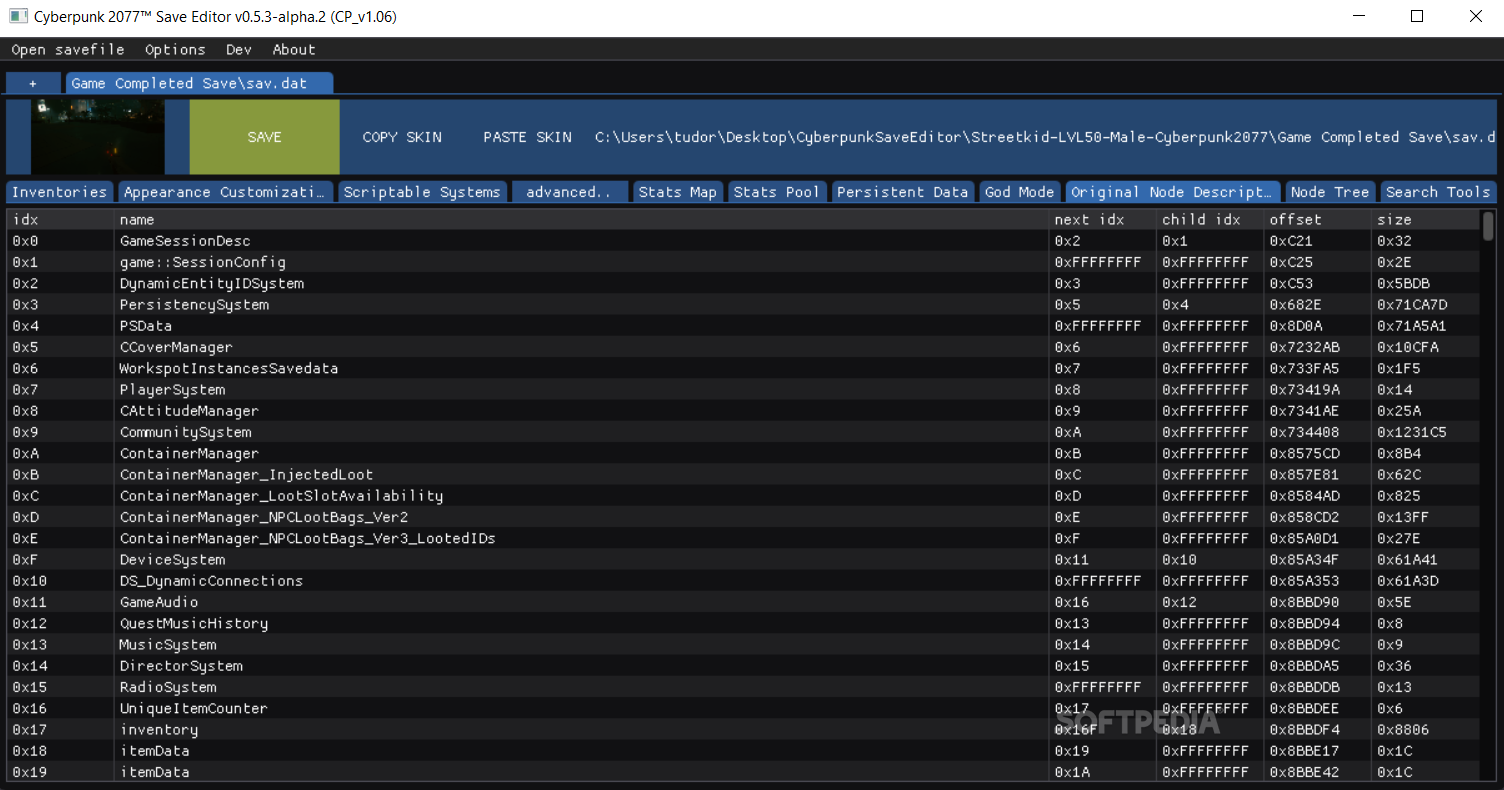Select the CommunitySystem row name

[x=185, y=432]
